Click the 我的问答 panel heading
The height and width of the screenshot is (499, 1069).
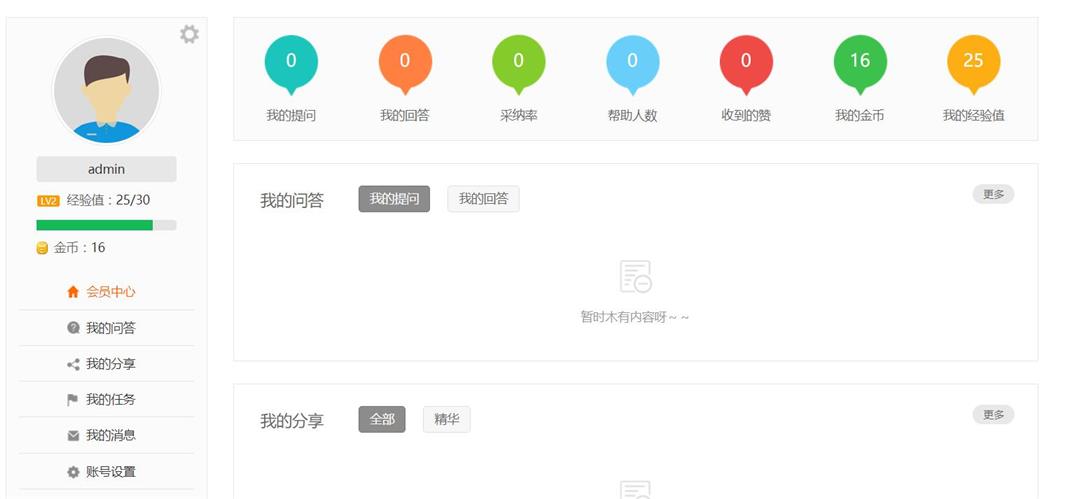coord(292,201)
